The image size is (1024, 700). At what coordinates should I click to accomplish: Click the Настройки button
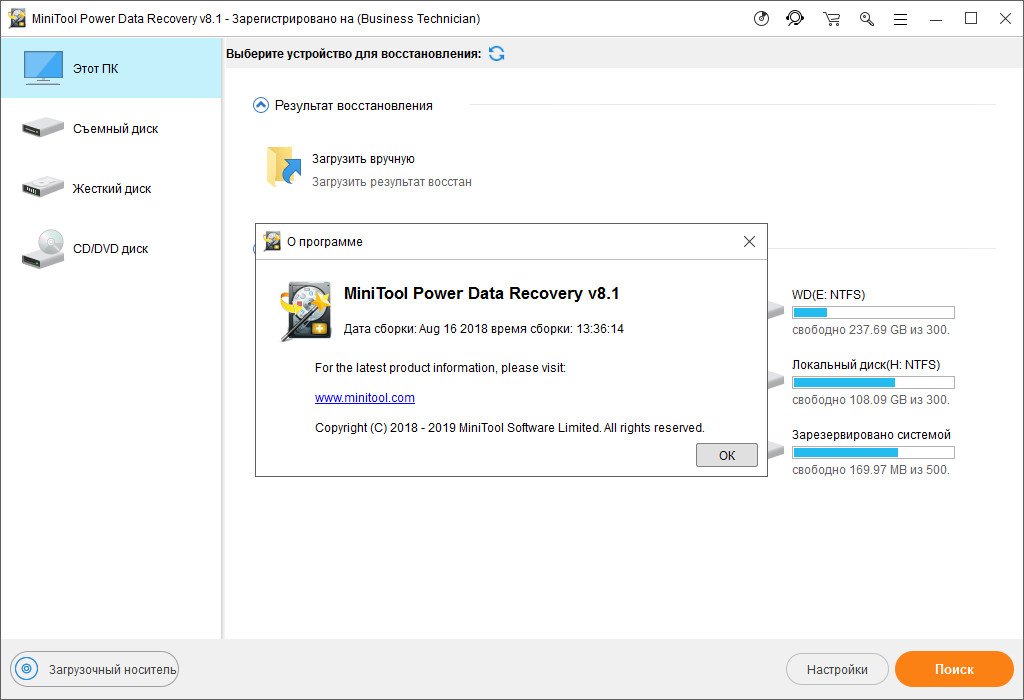point(837,669)
